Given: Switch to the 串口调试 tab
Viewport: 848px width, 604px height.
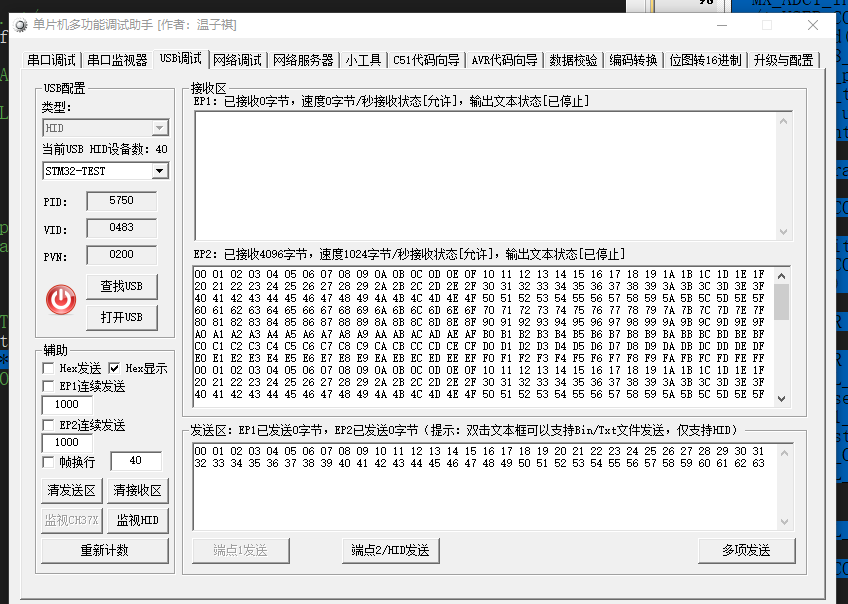Looking at the screenshot, I should [51, 60].
